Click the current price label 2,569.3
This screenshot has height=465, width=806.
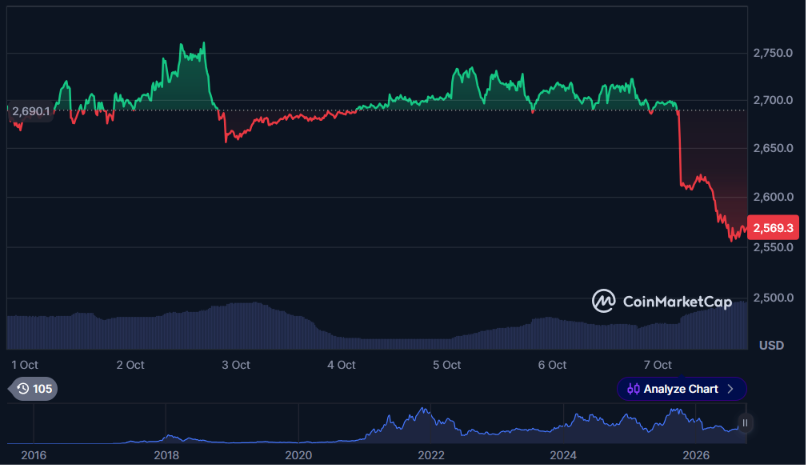coord(773,228)
